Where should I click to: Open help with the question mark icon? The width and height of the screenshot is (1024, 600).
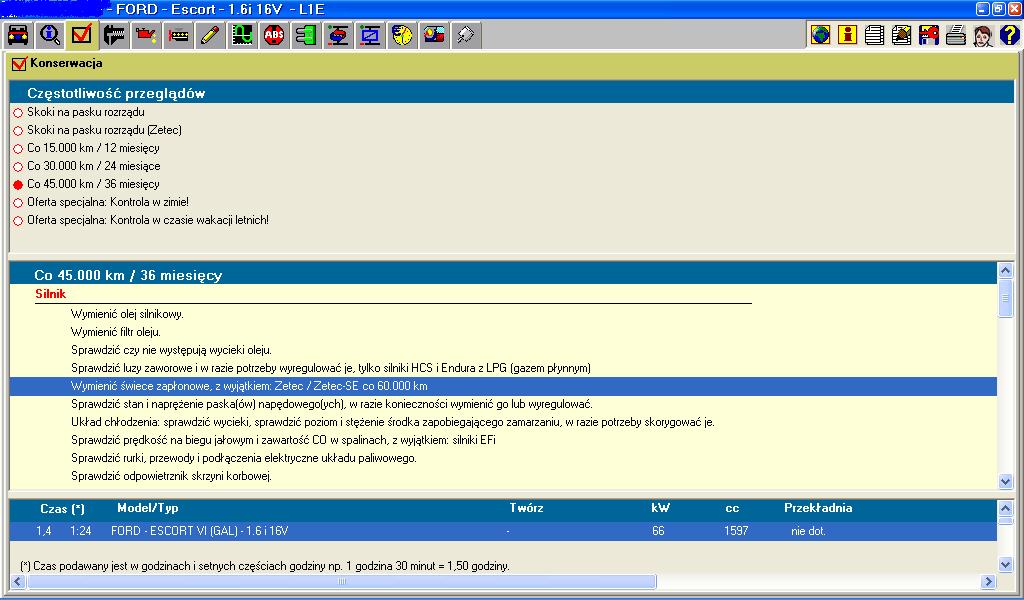pos(1009,36)
